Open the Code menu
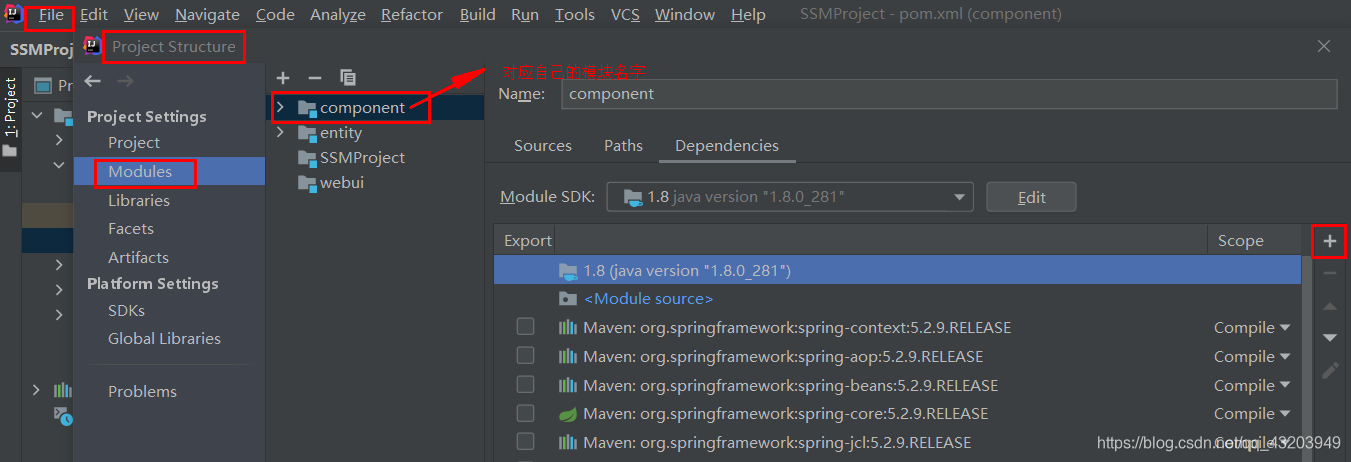 pos(275,15)
